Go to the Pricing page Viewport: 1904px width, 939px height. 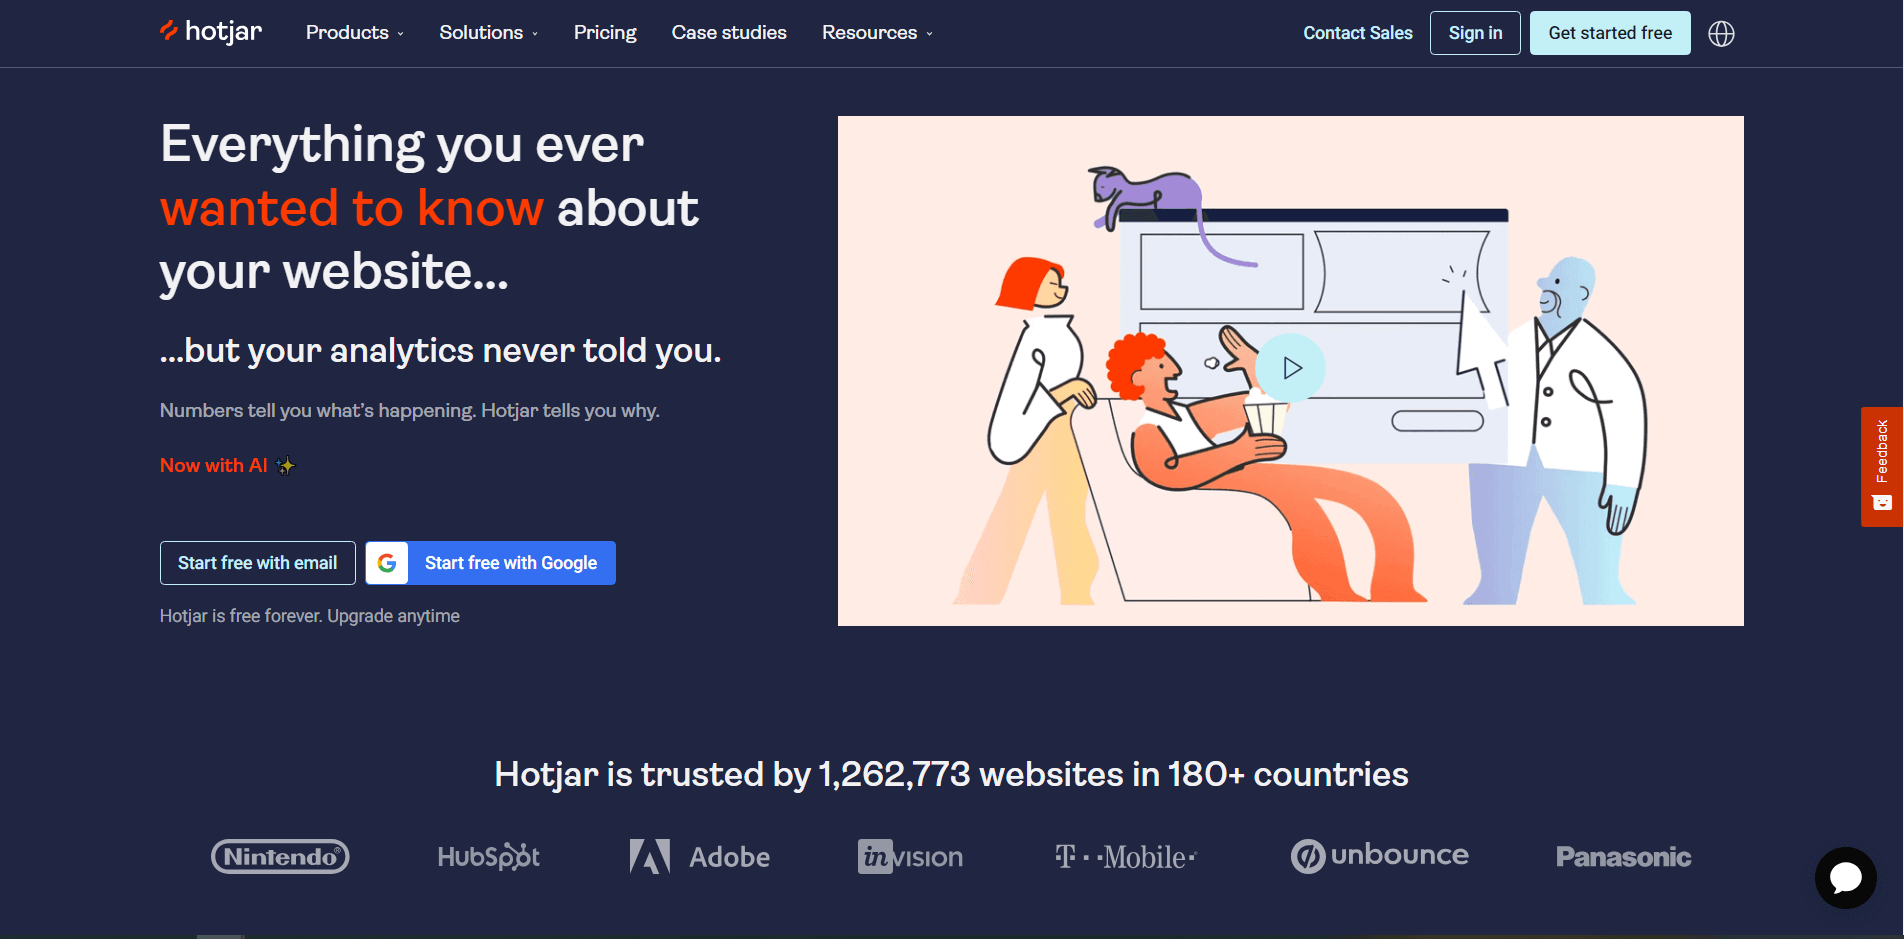point(605,33)
